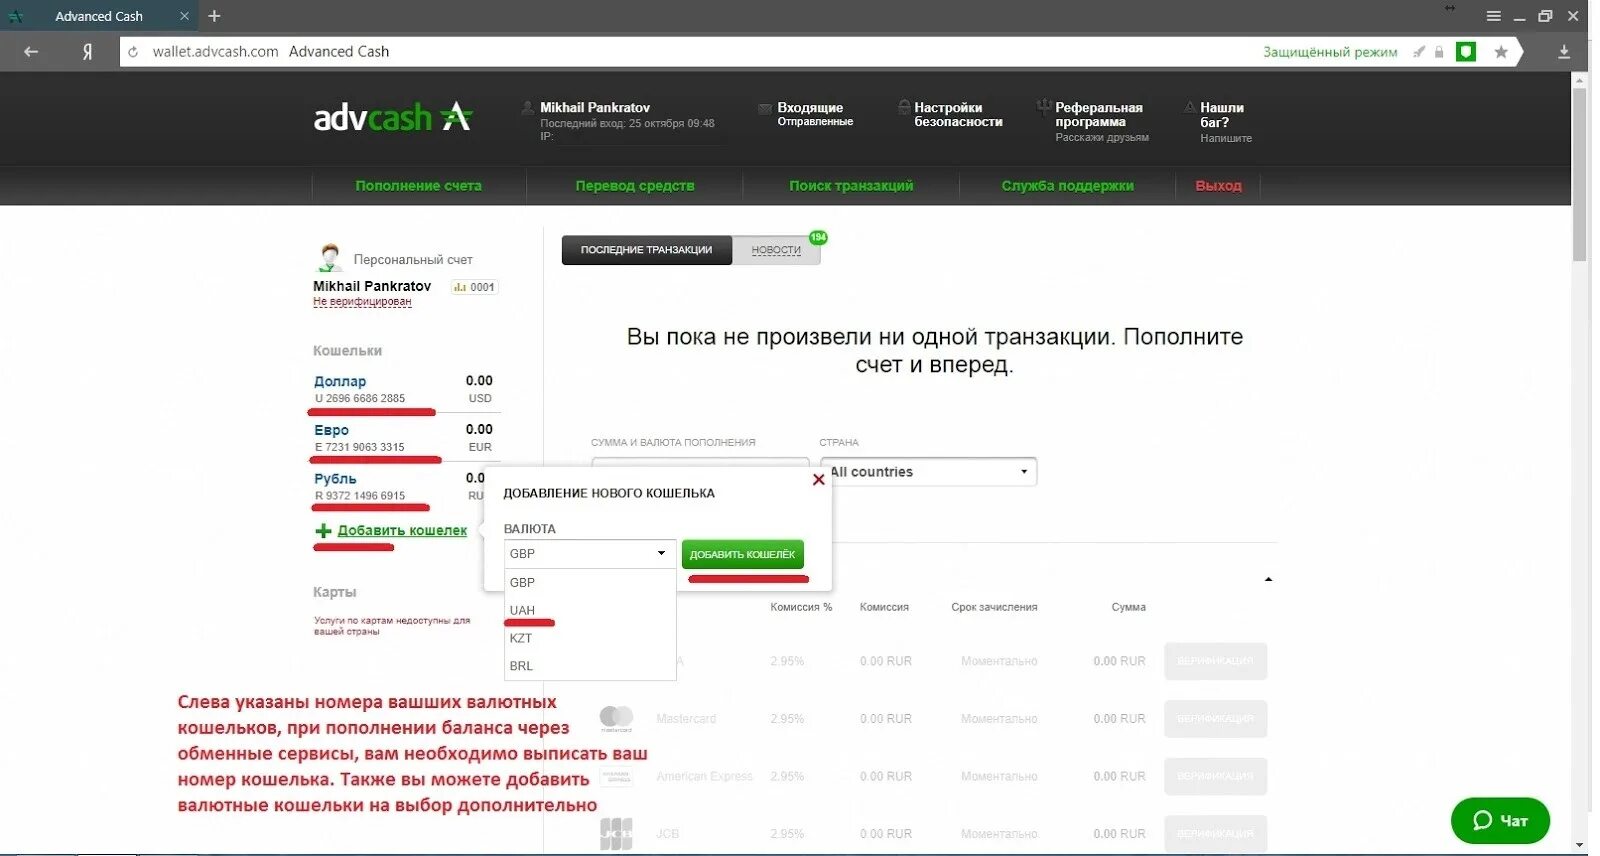
Task: Click Выход to log out
Action: [x=1218, y=186]
